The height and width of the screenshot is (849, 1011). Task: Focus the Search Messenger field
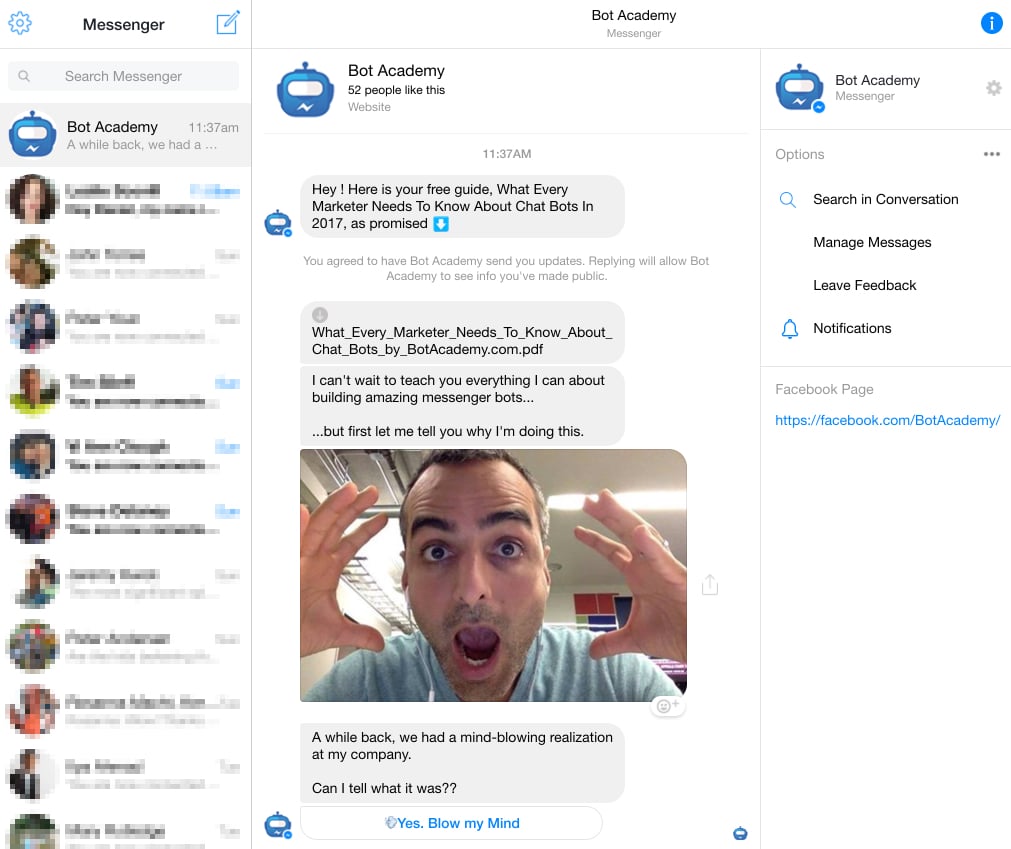point(123,76)
